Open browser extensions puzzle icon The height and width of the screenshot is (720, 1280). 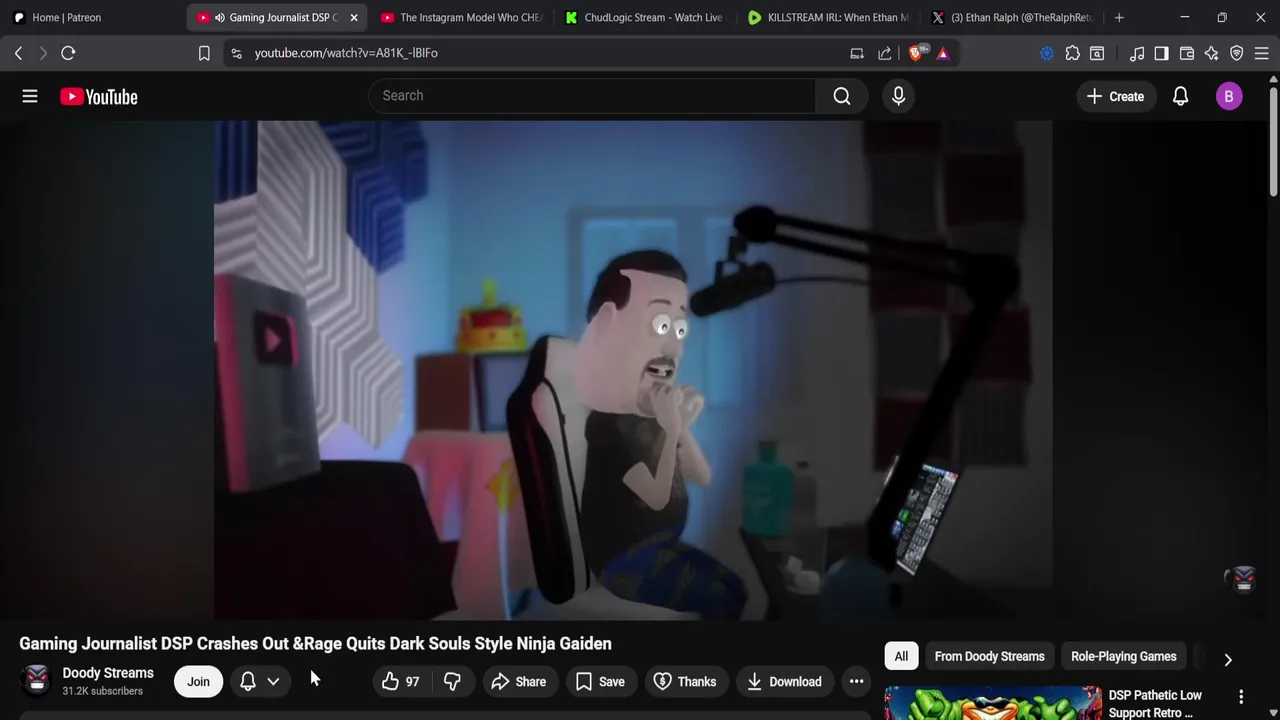coord(1072,53)
